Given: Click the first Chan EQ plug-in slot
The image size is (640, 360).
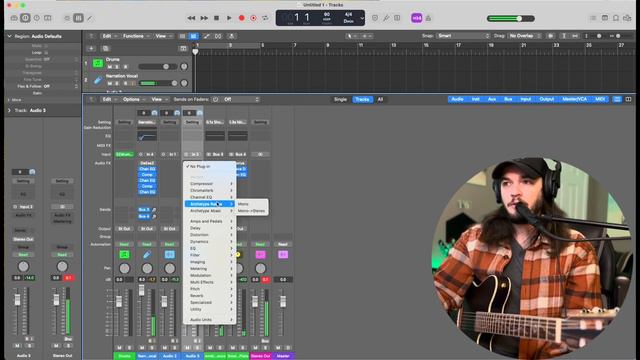Looking at the screenshot, I should (x=147, y=169).
